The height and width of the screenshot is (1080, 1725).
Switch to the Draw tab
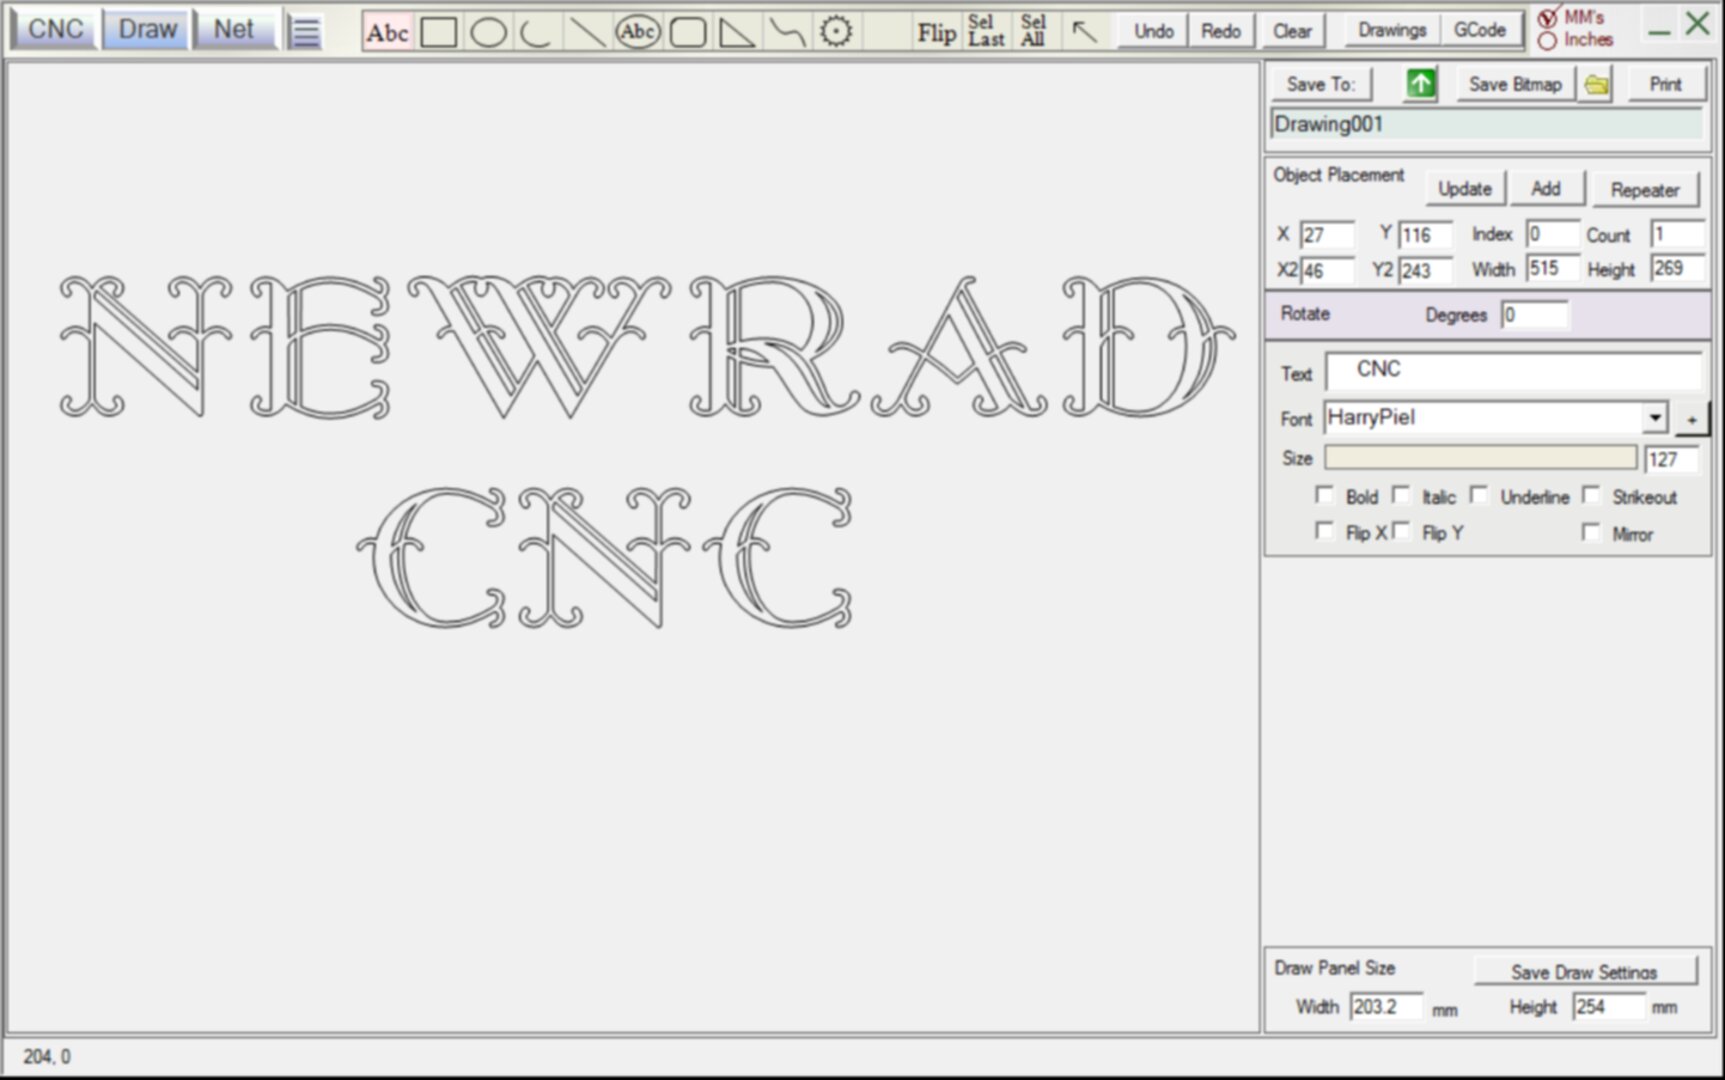147,30
